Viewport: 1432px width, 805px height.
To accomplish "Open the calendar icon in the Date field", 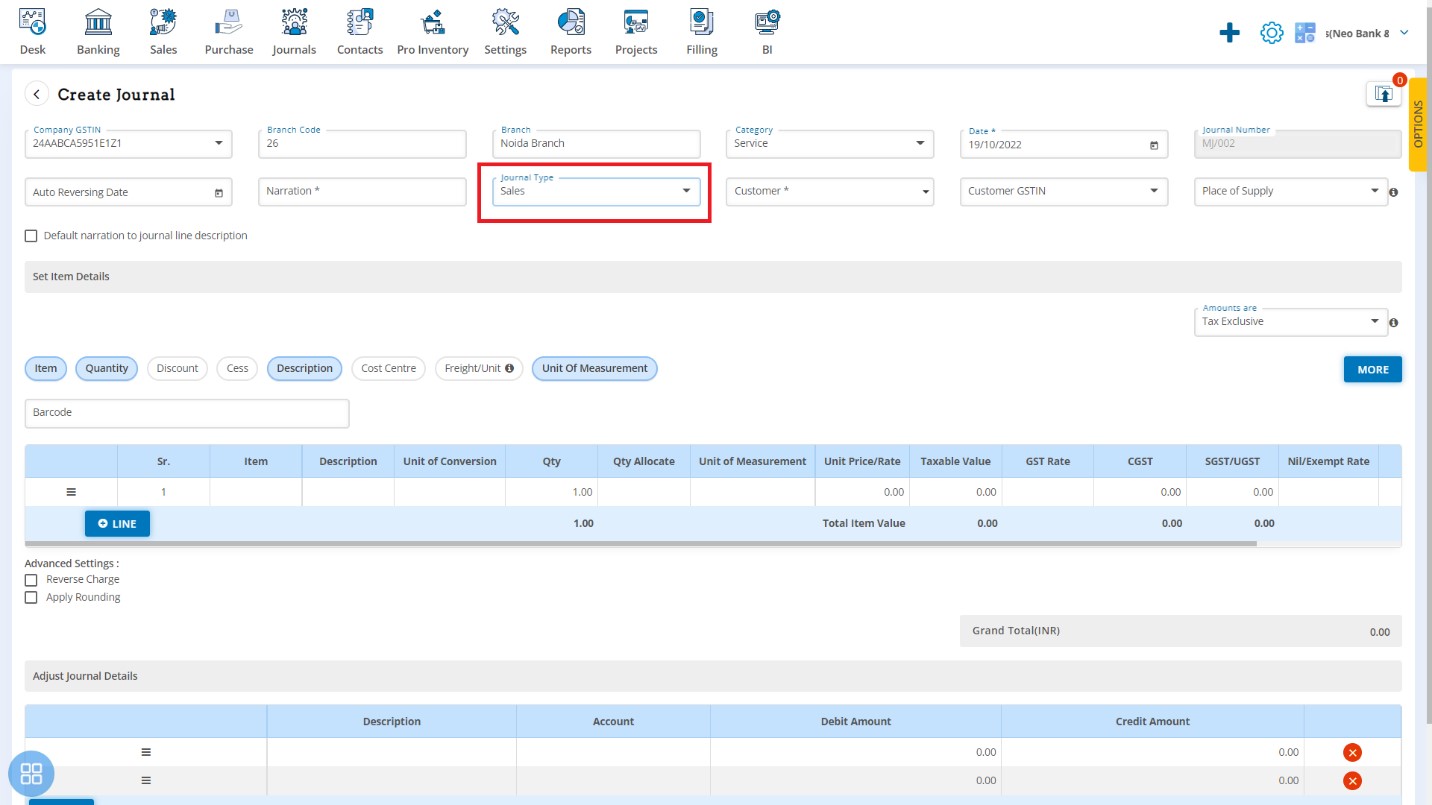I will 1154,145.
